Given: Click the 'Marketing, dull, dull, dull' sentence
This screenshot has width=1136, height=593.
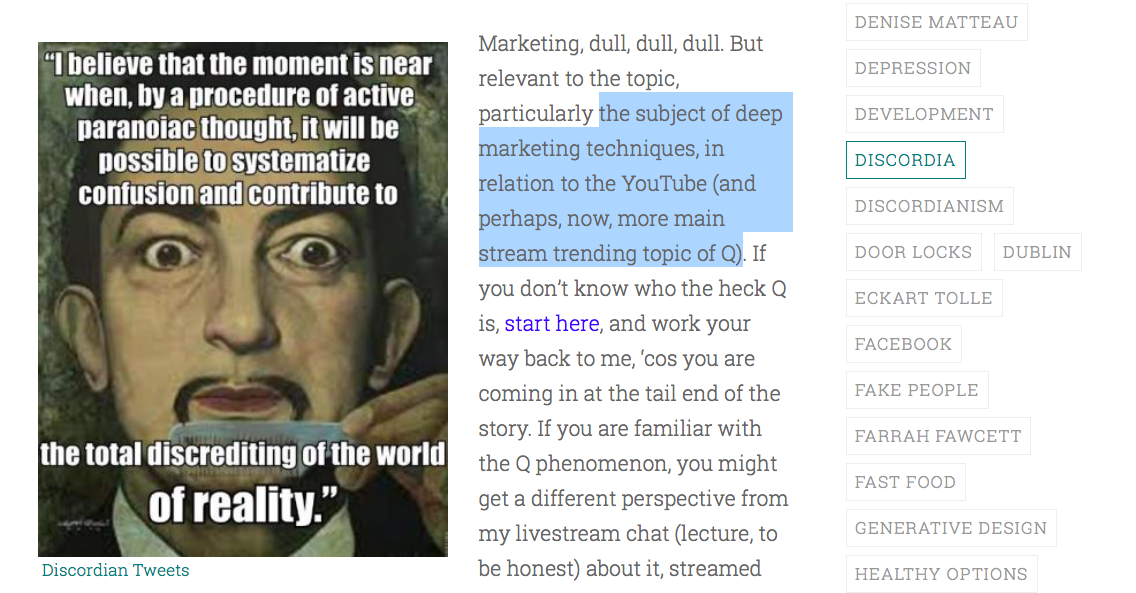Looking at the screenshot, I should coord(620,44).
